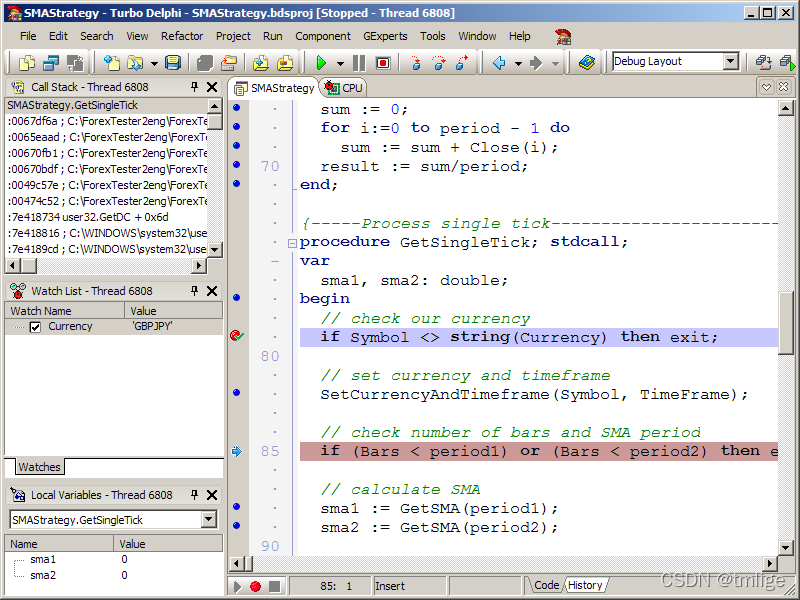Screen dimensions: 800x600
Task: Switch to the History tab at bottom
Action: (585, 585)
